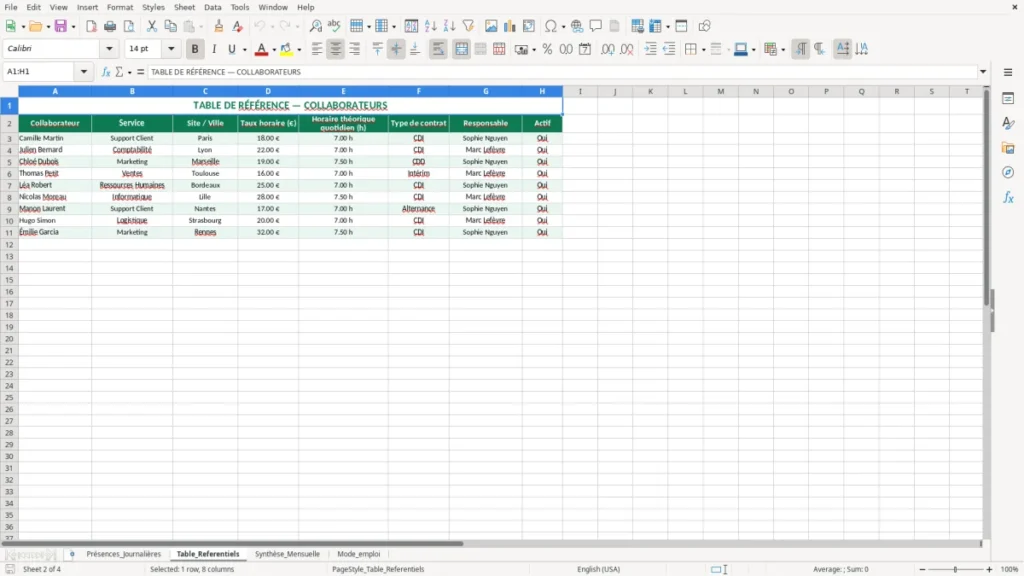Screen dimensions: 1024x576
Task: Cut selection with scissors icon
Action: tap(152, 26)
